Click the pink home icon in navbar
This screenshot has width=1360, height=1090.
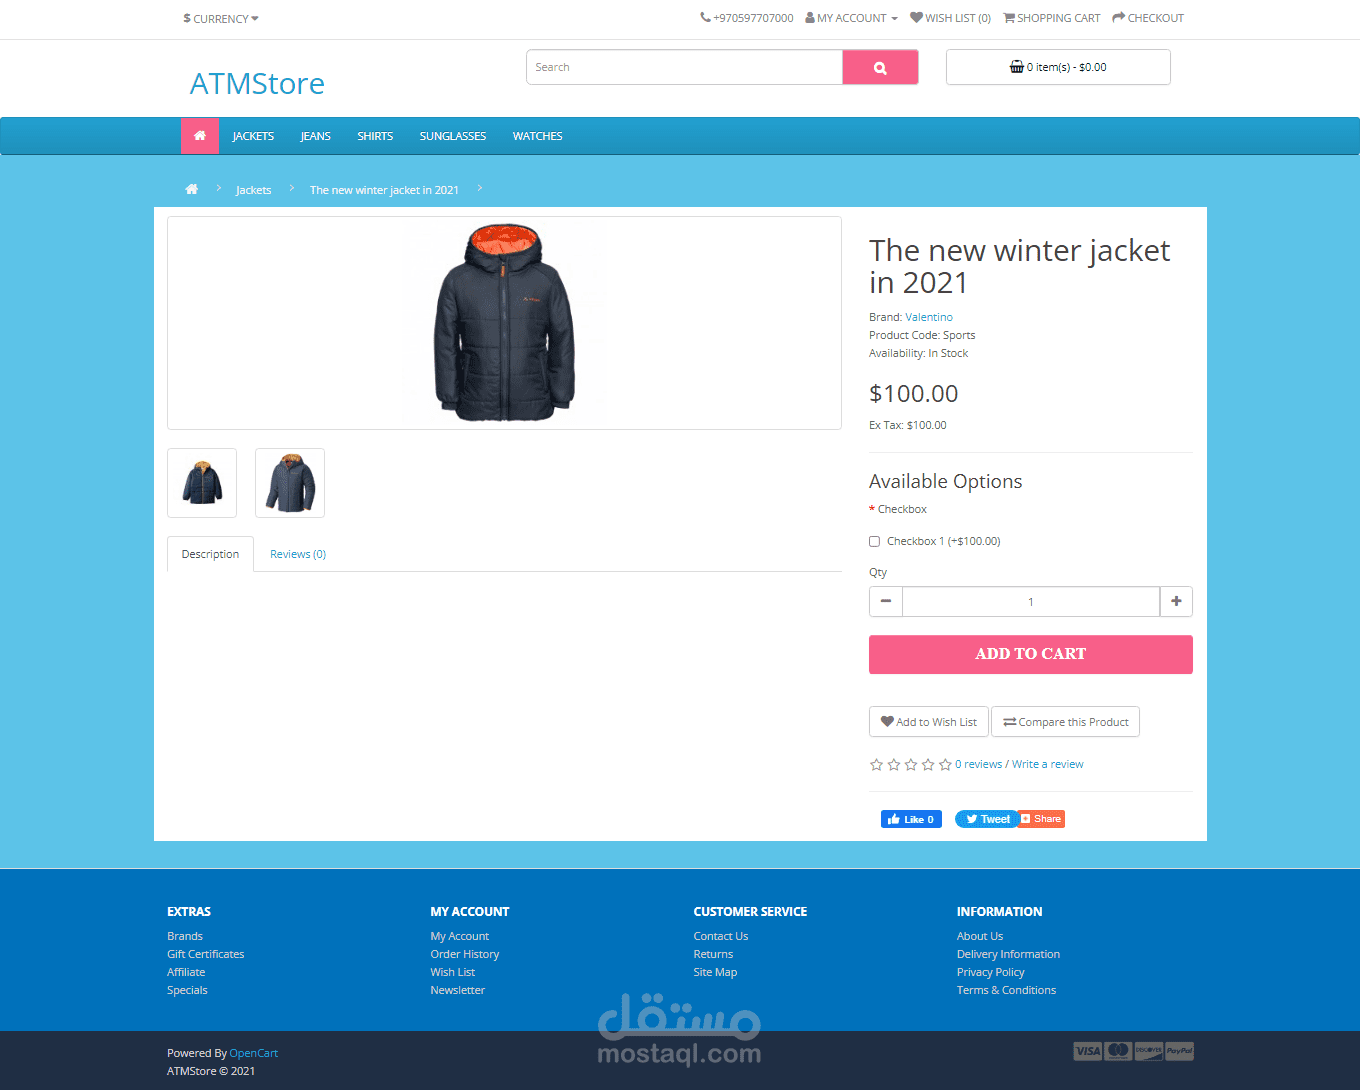coord(200,136)
